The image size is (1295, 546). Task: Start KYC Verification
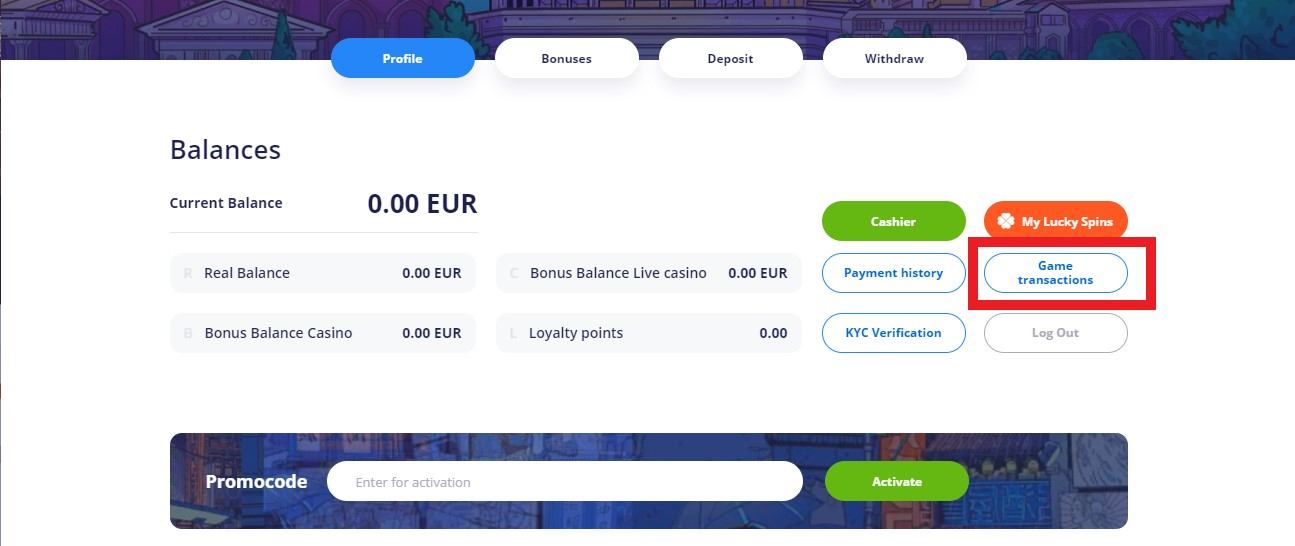(893, 333)
